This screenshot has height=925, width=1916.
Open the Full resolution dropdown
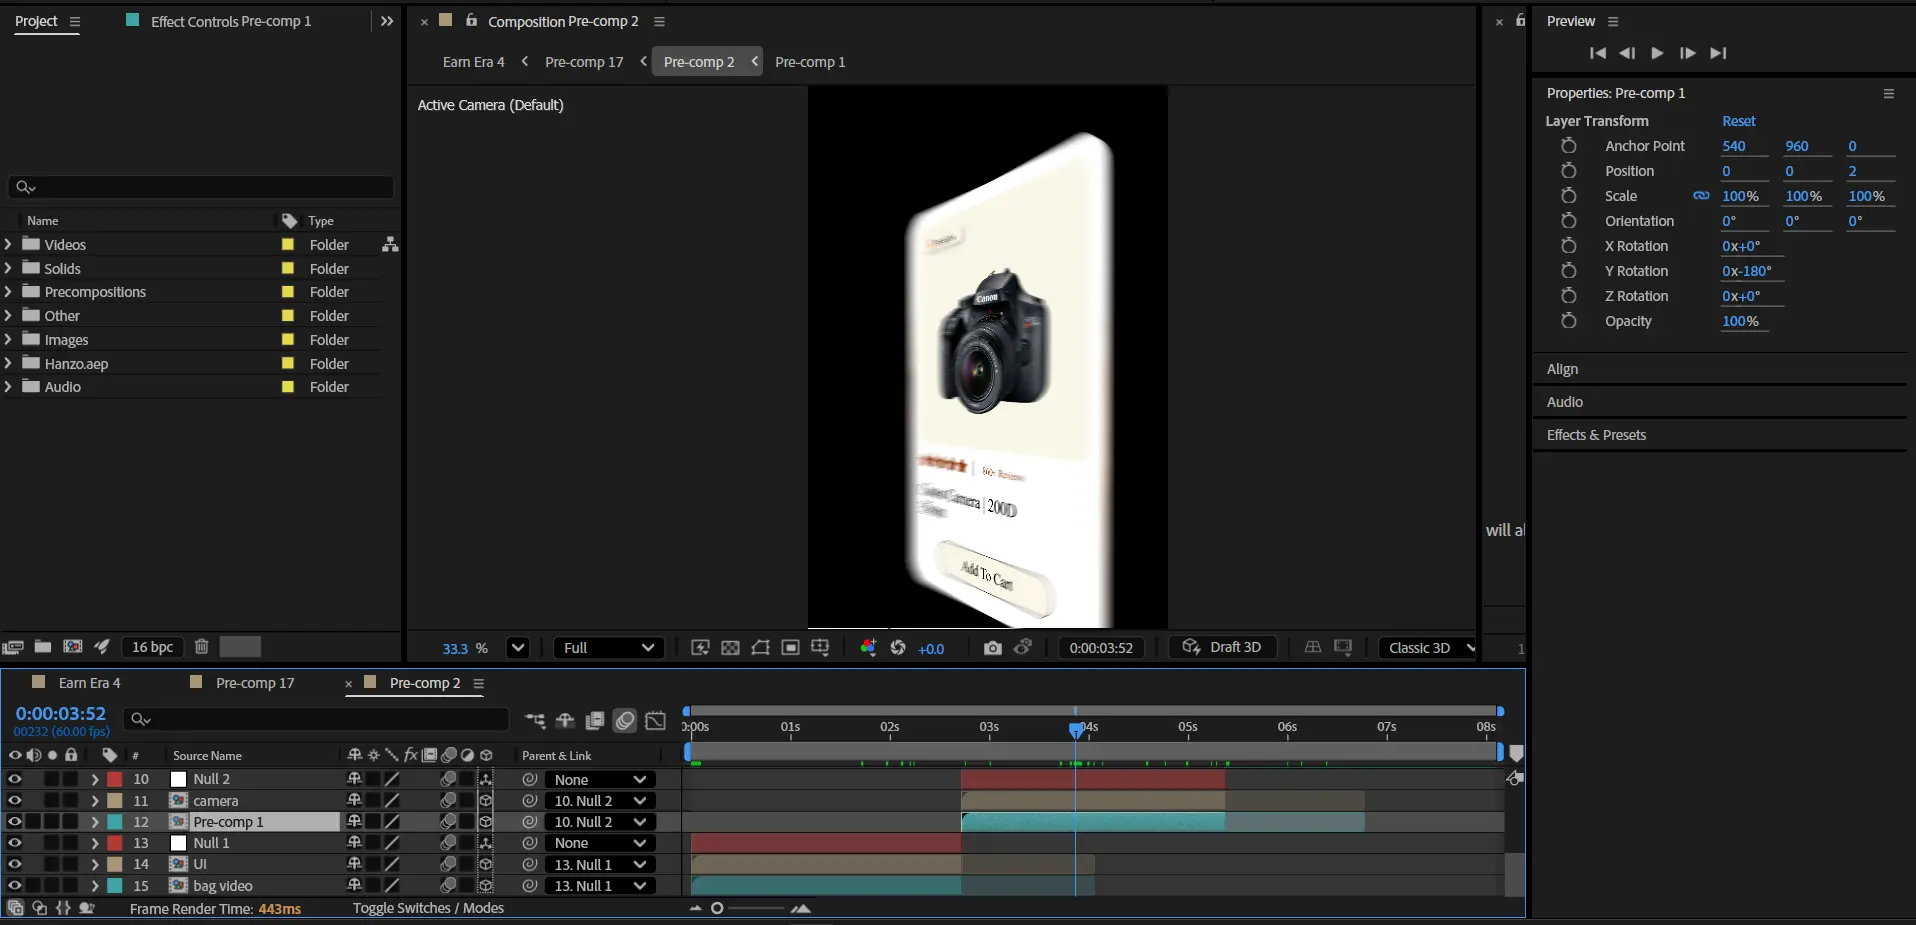pos(608,648)
